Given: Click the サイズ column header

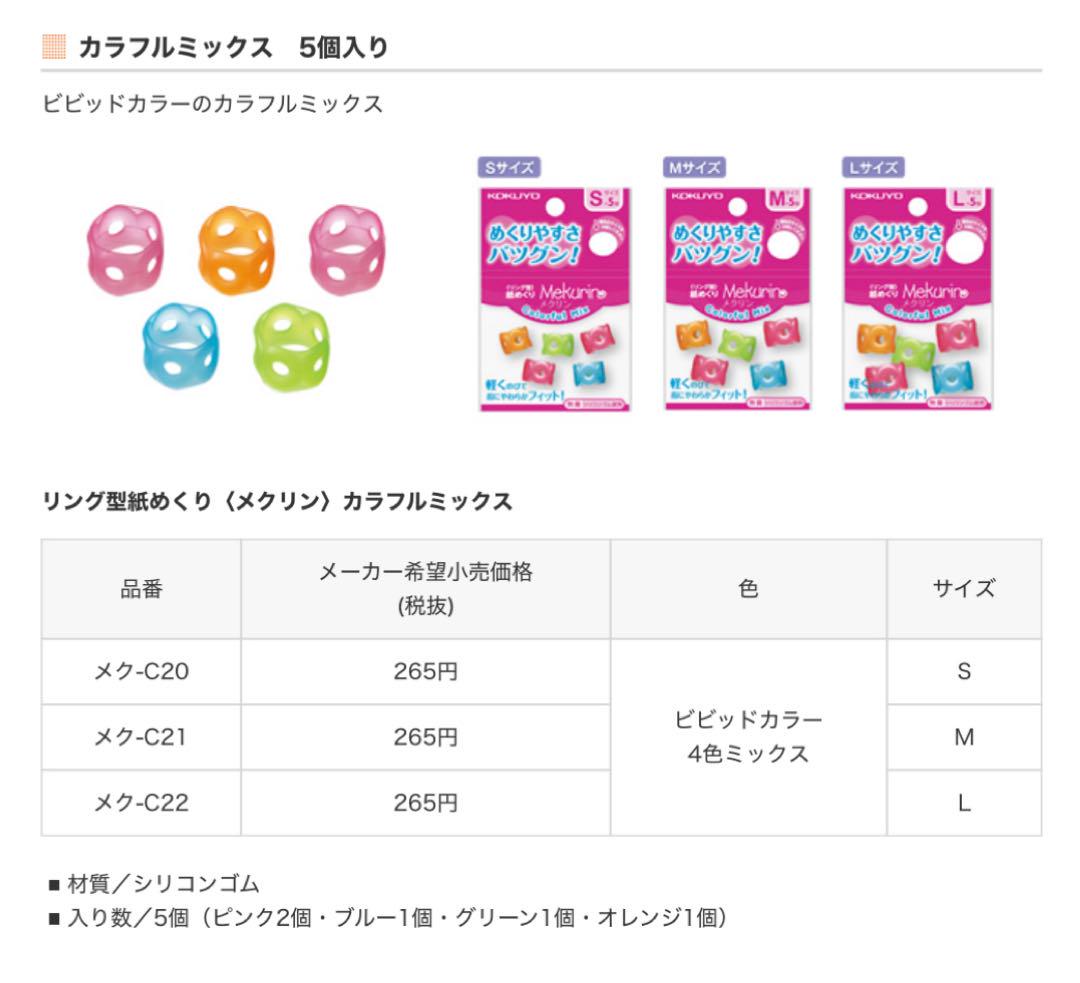Looking at the screenshot, I should (964, 589).
